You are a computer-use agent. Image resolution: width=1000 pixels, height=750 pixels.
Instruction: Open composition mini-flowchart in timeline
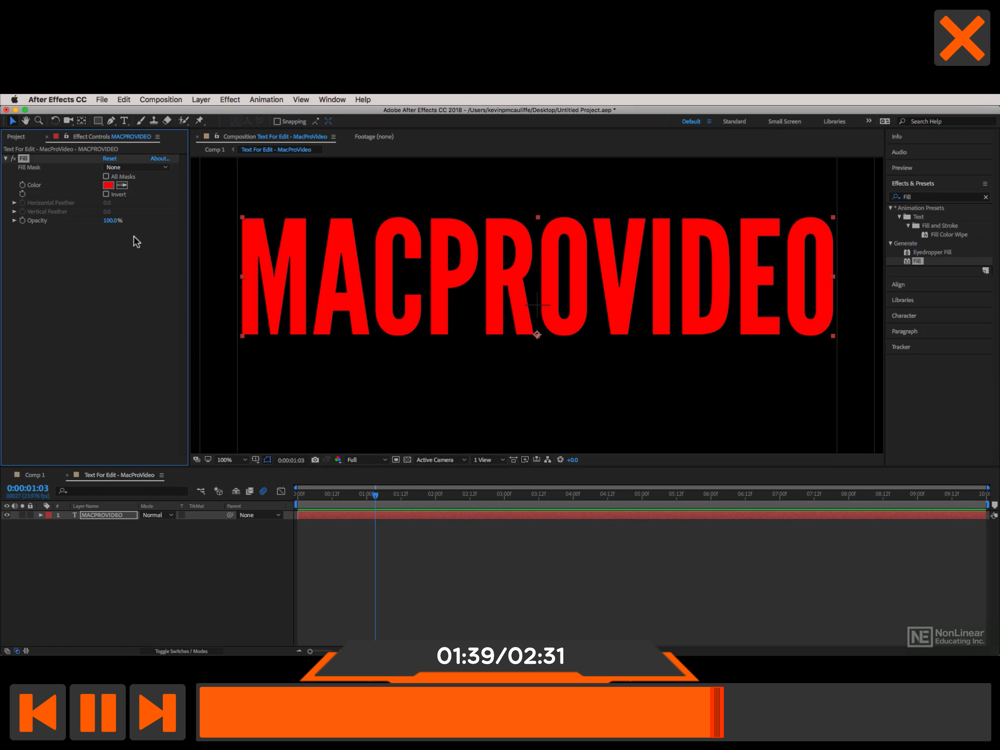pyautogui.click(x=201, y=491)
